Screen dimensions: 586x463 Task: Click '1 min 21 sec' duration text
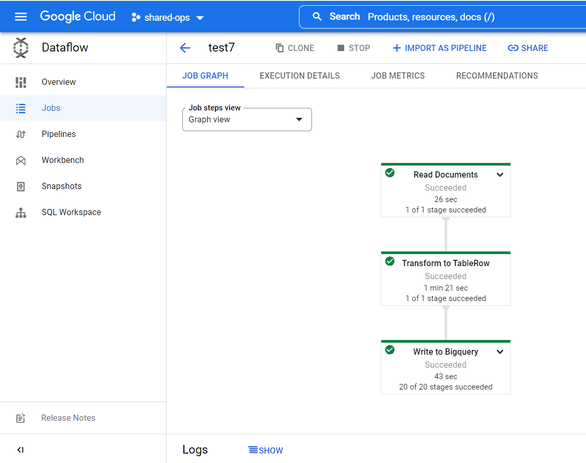(445, 288)
